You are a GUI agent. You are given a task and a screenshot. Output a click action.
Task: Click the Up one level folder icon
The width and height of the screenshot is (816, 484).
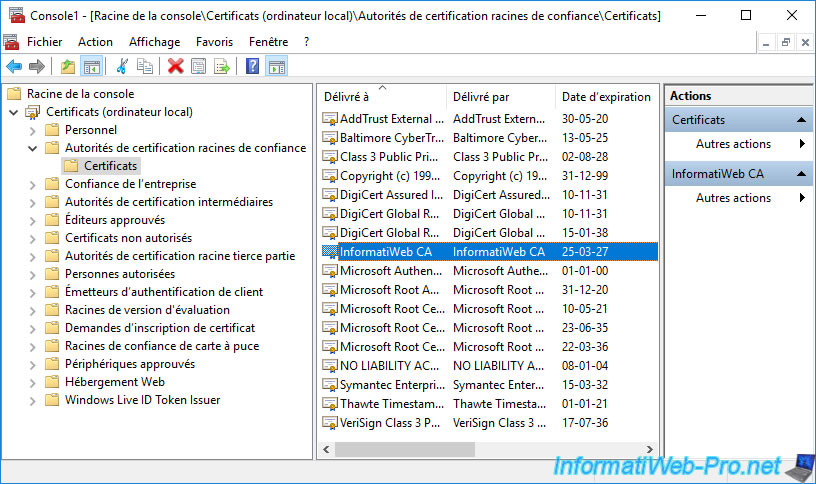click(68, 67)
